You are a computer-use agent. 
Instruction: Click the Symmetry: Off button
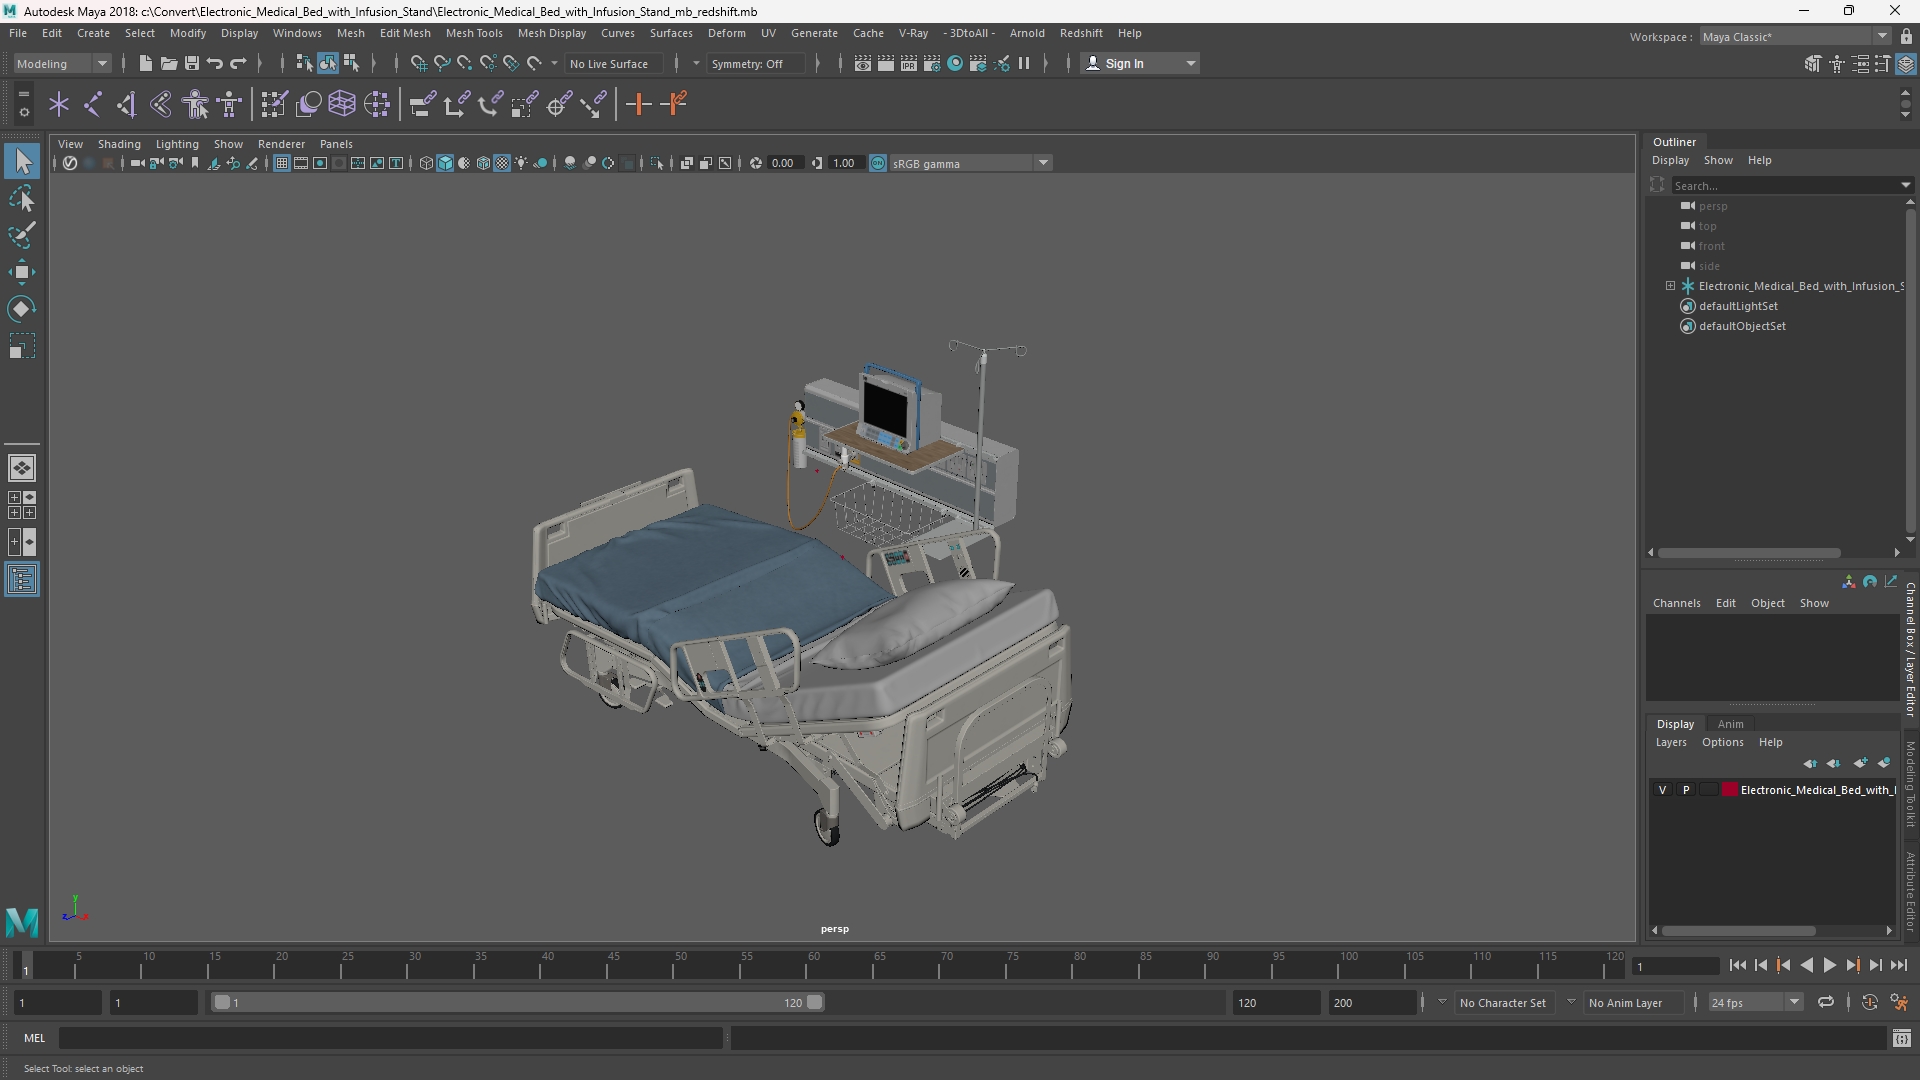point(755,63)
